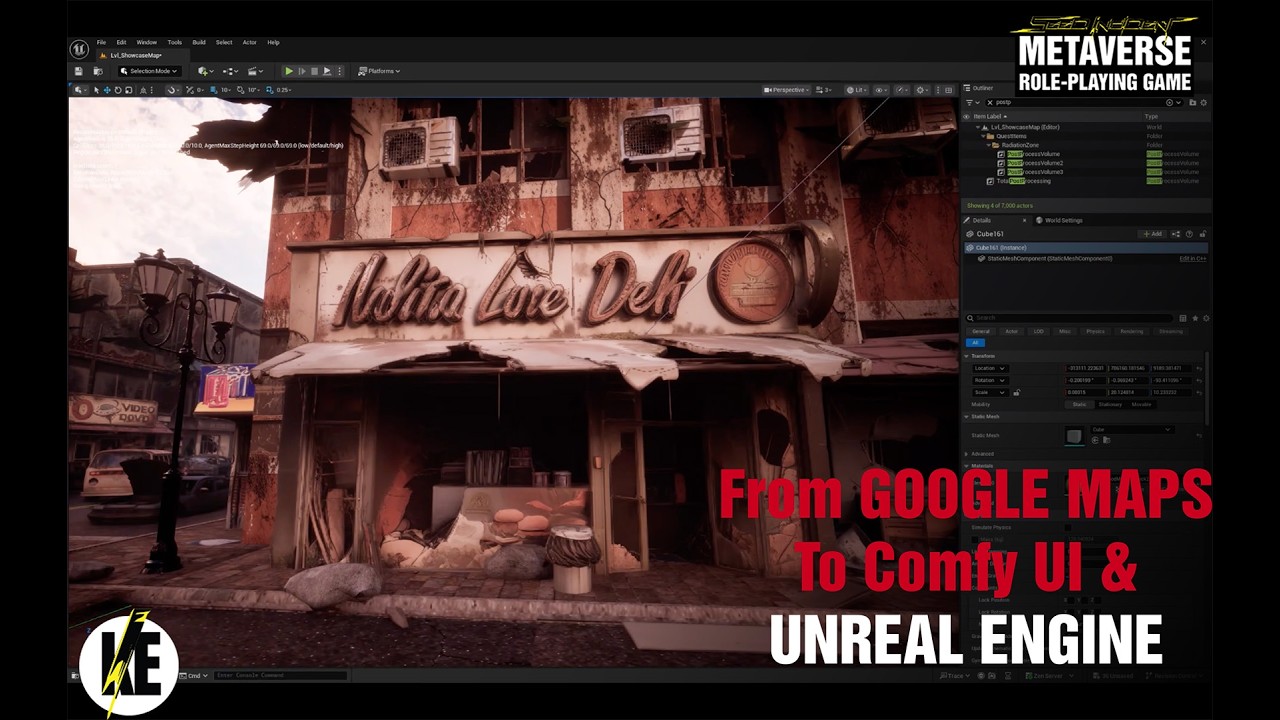Stop the play session with the Stop button
Image resolution: width=1280 pixels, height=720 pixels.
coord(314,71)
